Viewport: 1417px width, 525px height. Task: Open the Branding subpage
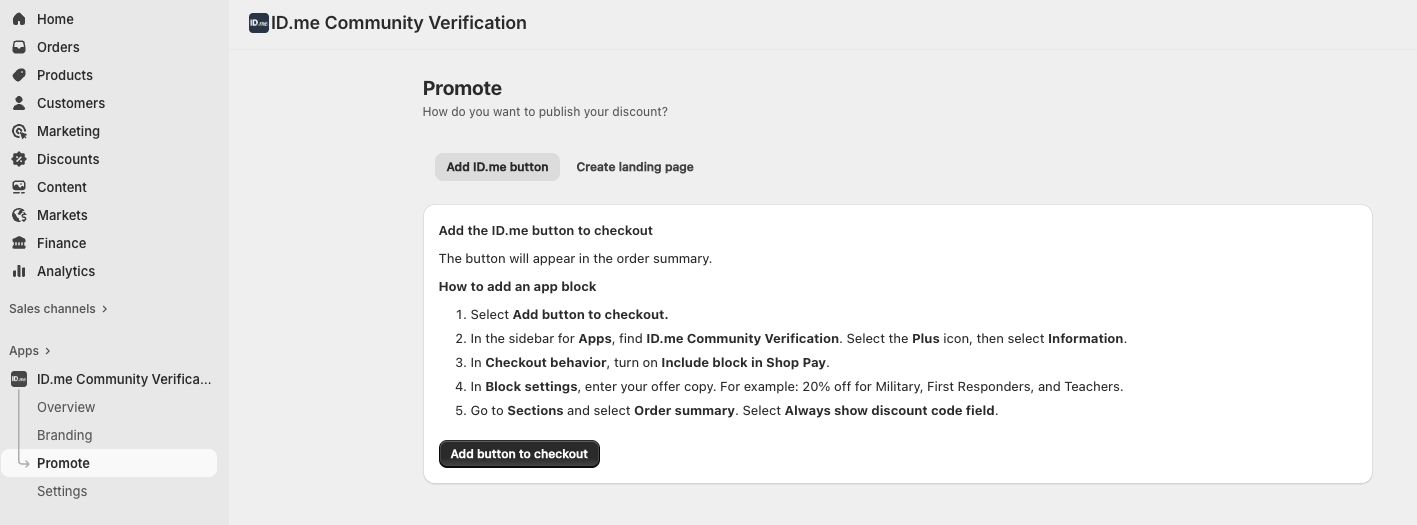[x=64, y=435]
